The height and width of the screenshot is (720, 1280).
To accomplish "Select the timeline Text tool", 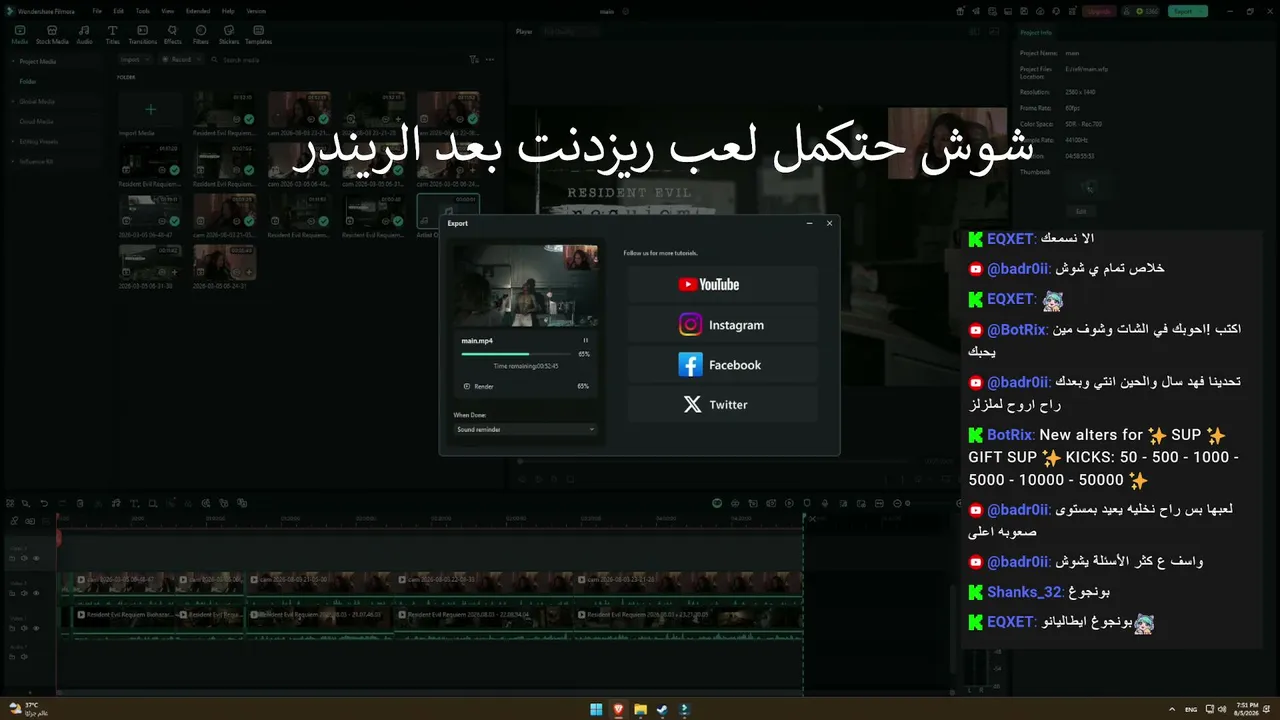I will [x=134, y=503].
